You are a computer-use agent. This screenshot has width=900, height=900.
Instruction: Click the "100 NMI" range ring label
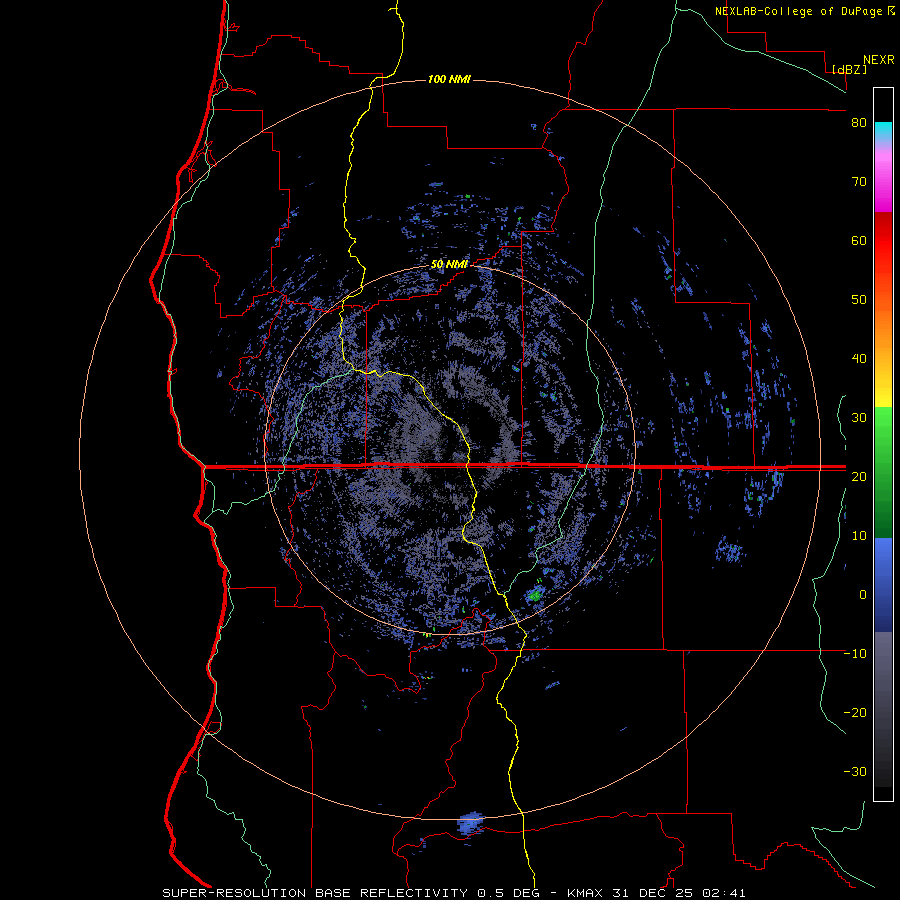(449, 79)
